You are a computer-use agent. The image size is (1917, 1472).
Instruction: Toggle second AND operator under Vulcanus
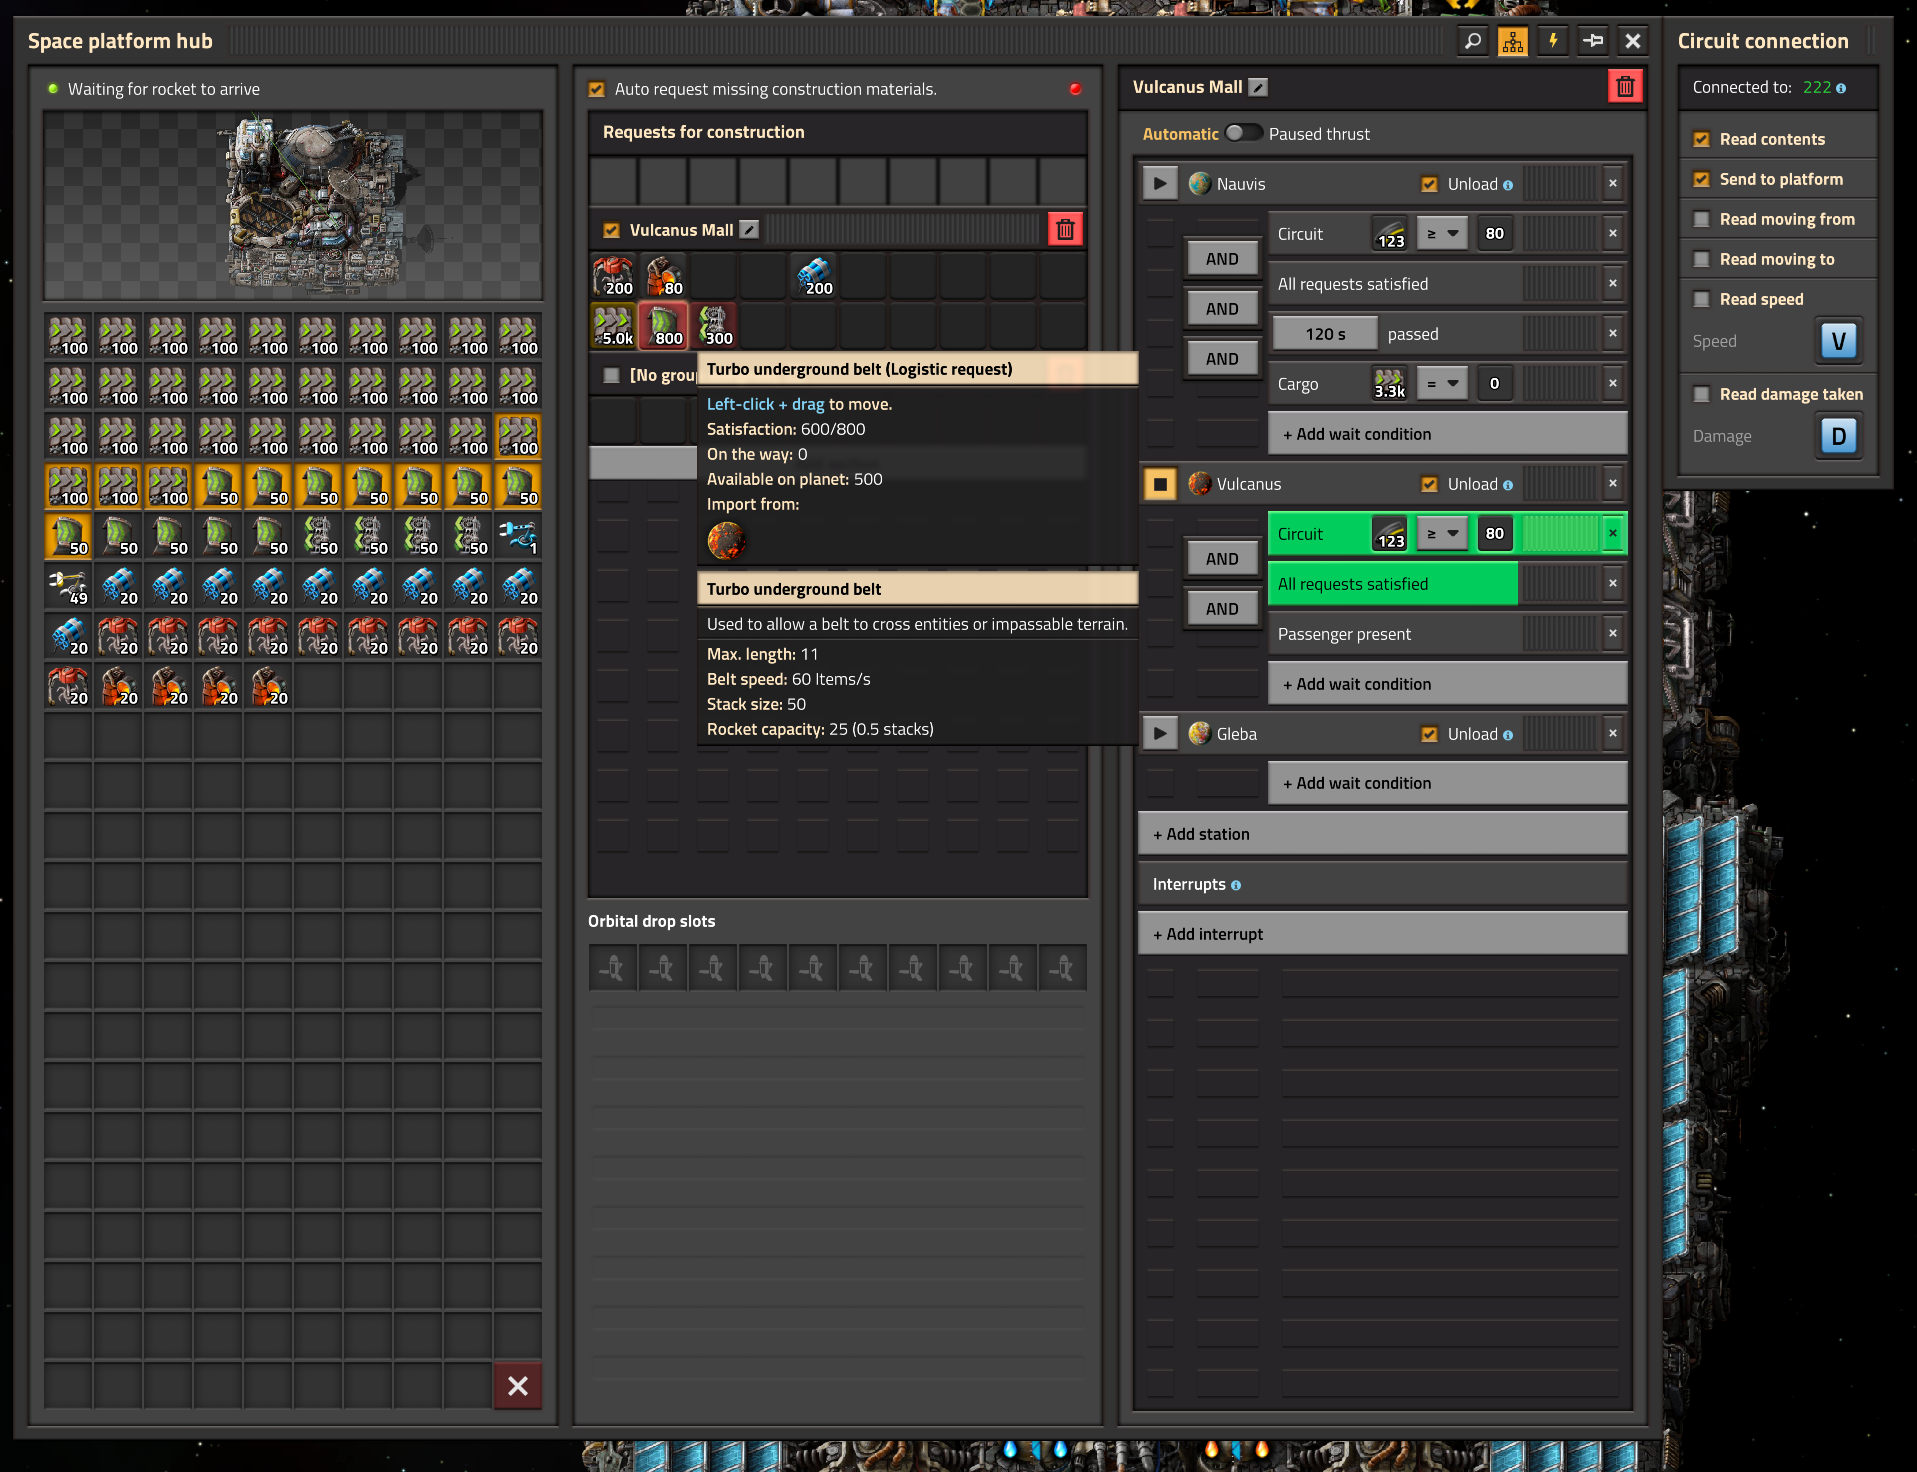(1222, 609)
